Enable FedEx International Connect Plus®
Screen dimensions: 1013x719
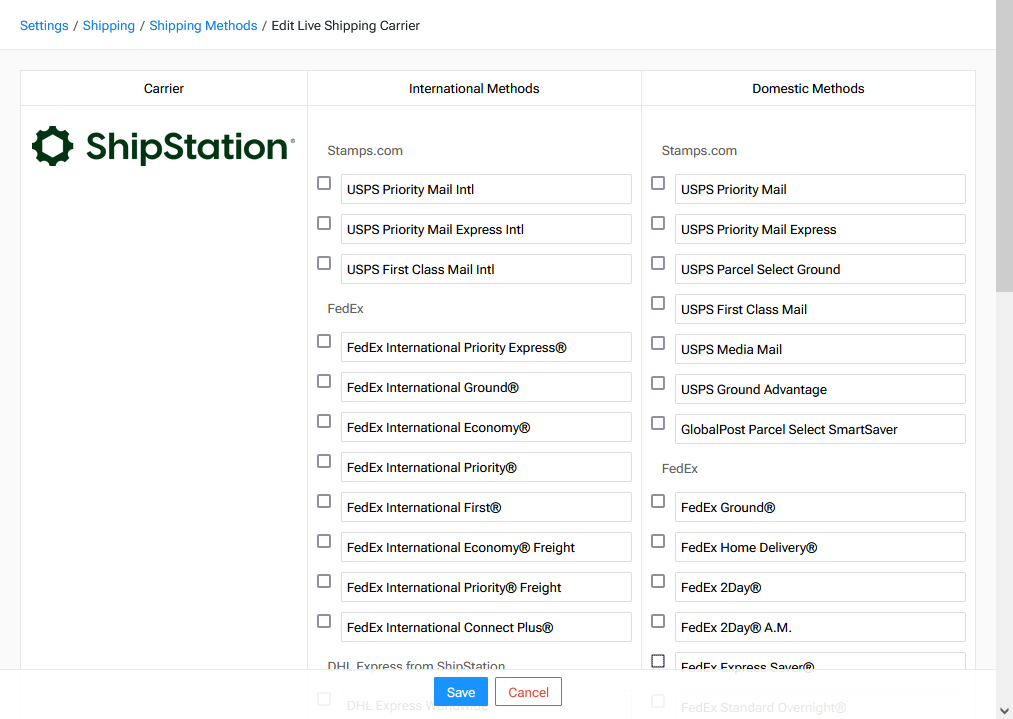pyautogui.click(x=324, y=621)
